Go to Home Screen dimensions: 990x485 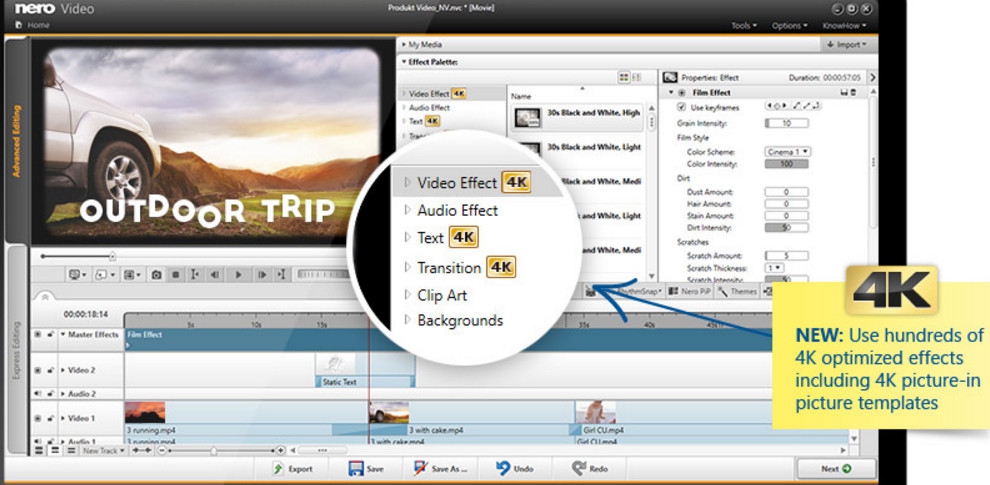[x=33, y=25]
